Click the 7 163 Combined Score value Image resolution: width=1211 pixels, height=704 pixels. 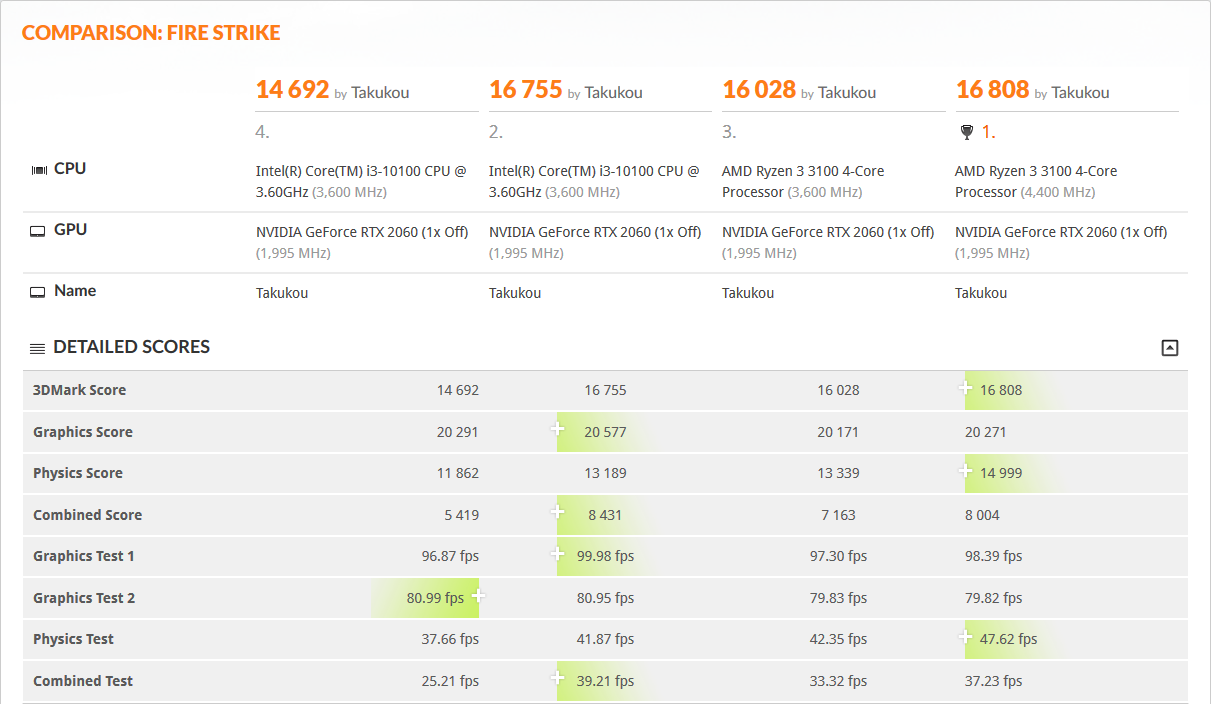(x=839, y=515)
